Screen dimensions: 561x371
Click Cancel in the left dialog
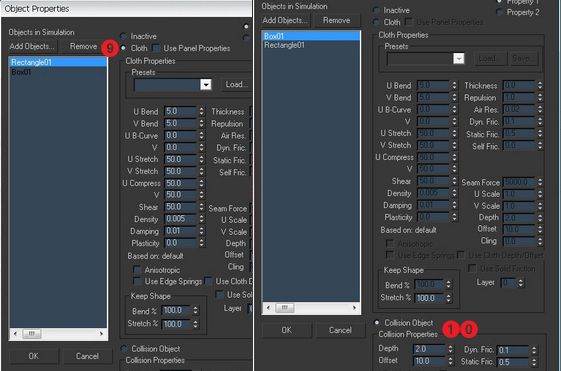tap(87, 356)
